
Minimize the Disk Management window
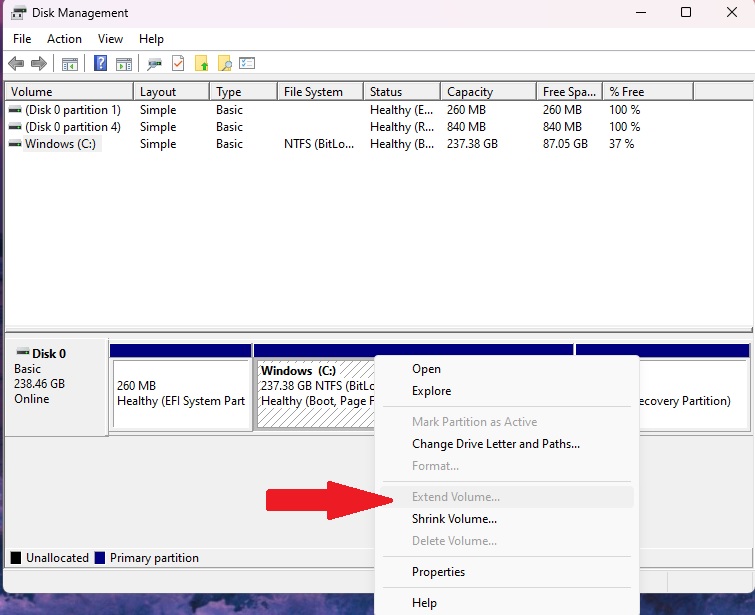[x=641, y=13]
